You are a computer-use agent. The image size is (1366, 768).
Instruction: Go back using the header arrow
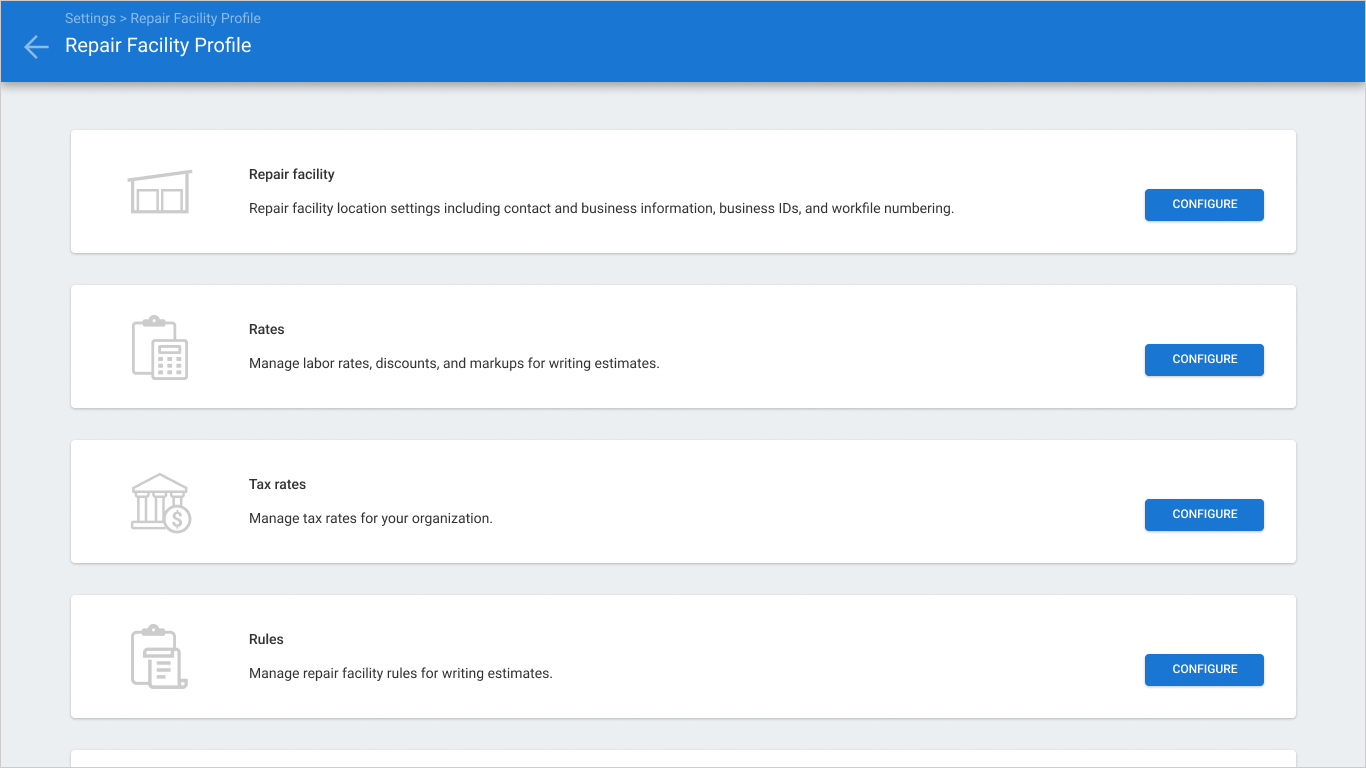tap(36, 46)
